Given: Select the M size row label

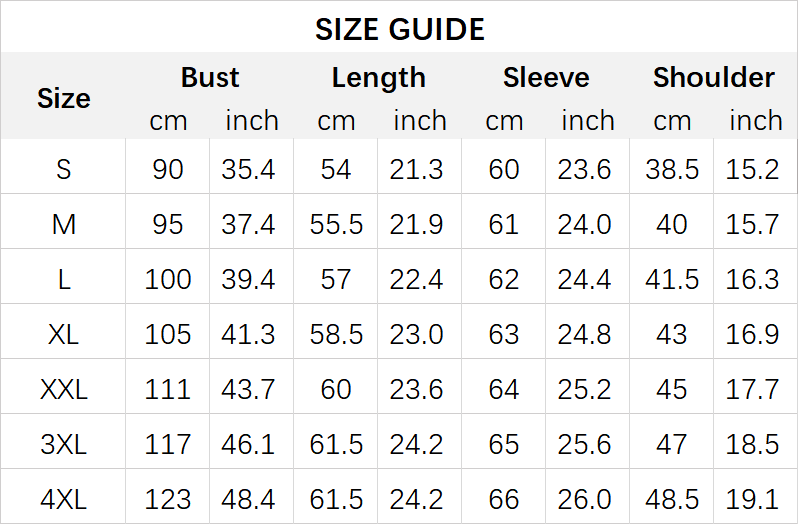Looking at the screenshot, I should (63, 224).
